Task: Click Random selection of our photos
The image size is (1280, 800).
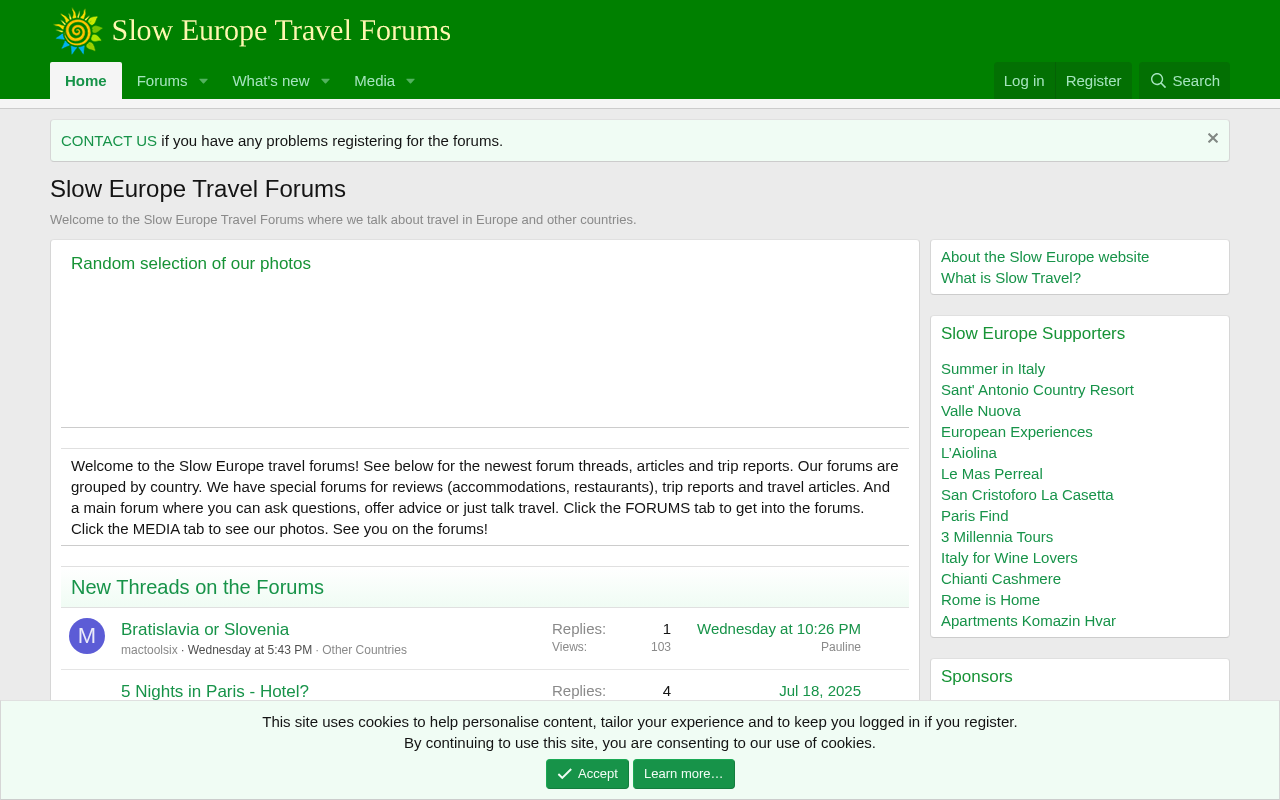Action: pos(191,264)
